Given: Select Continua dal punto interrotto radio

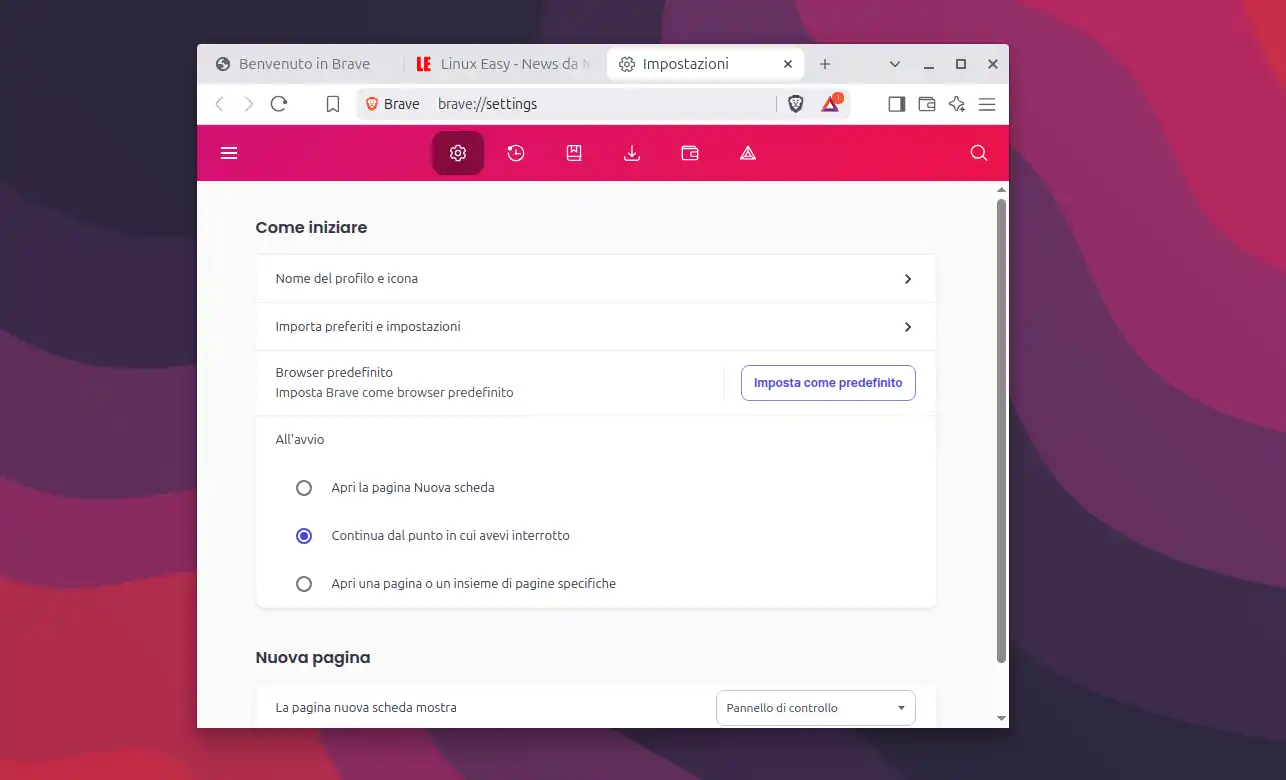Looking at the screenshot, I should pos(304,536).
